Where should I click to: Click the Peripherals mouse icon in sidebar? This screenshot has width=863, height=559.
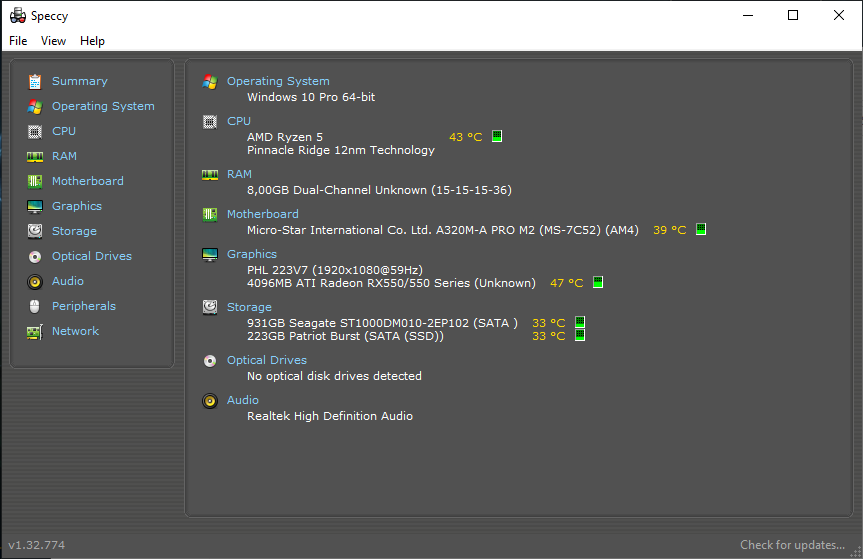pyautogui.click(x=35, y=306)
